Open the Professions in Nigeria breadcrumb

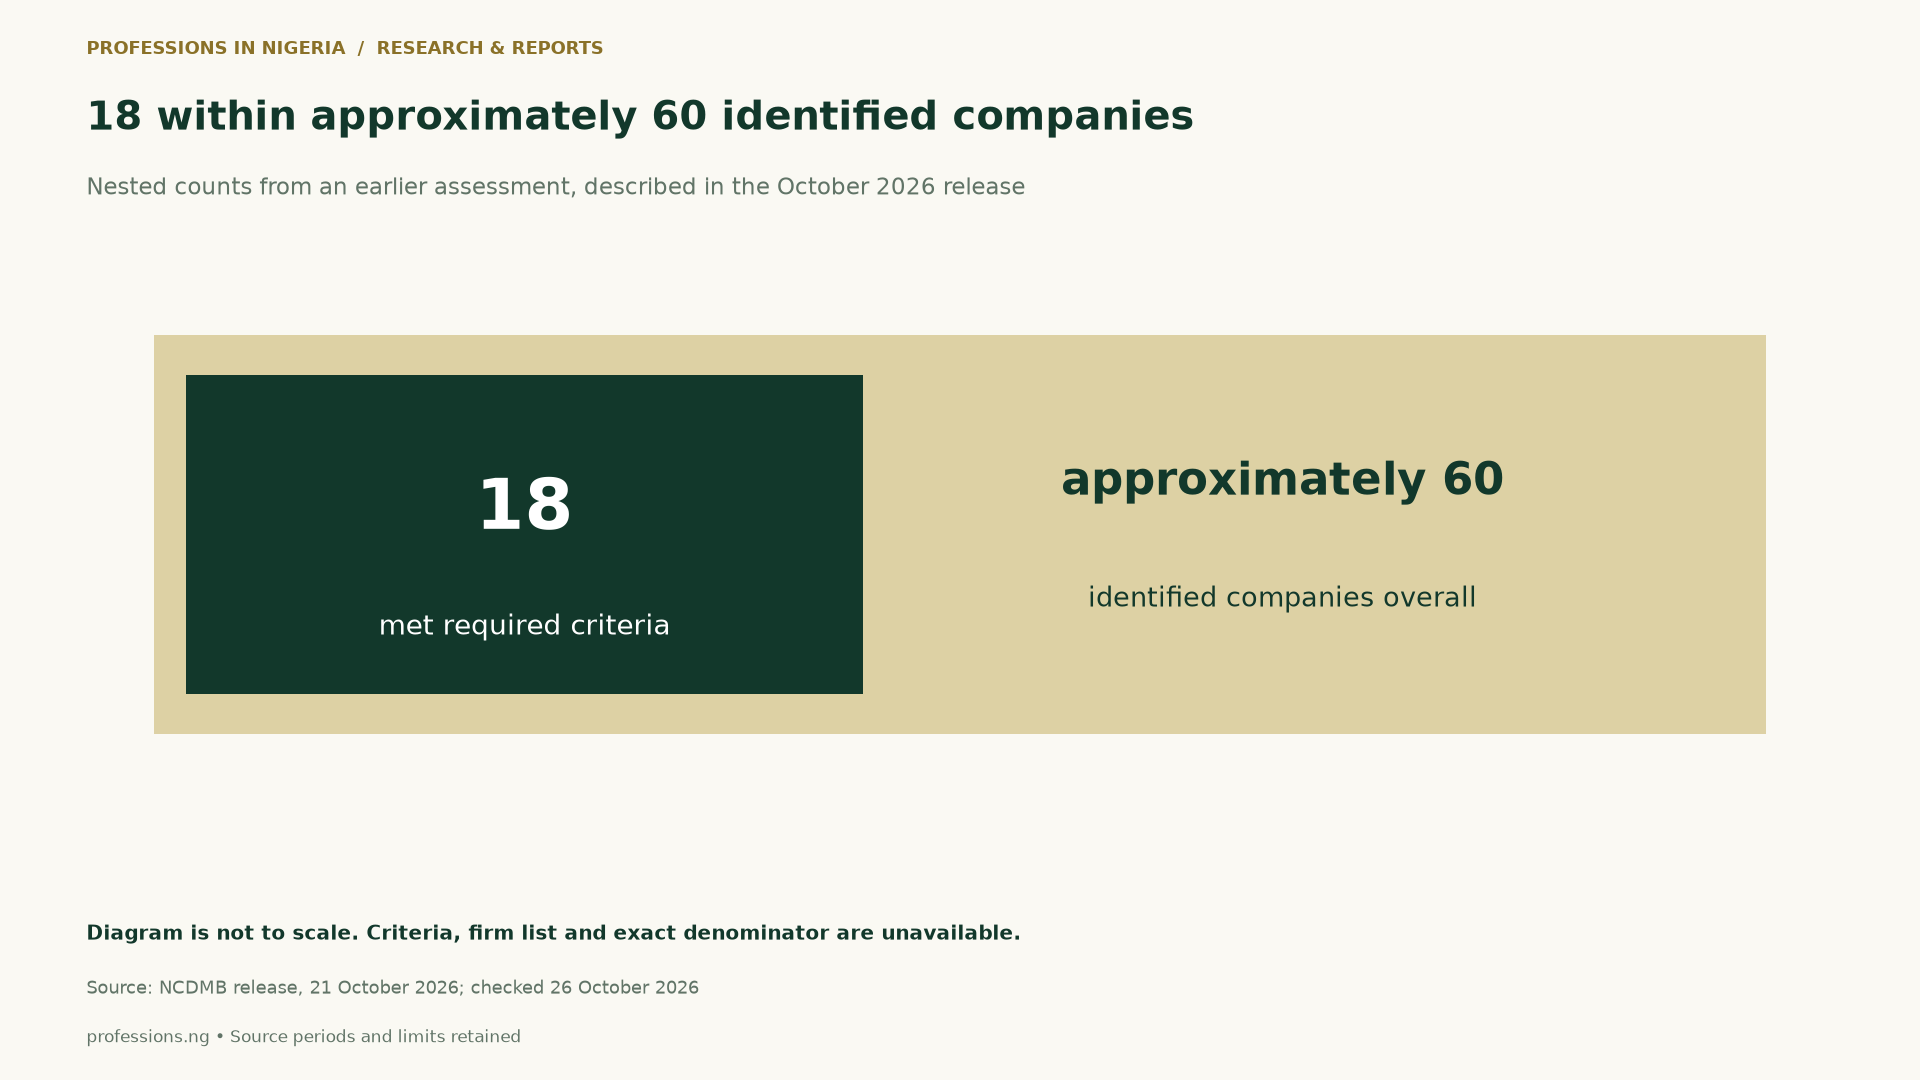click(x=216, y=48)
